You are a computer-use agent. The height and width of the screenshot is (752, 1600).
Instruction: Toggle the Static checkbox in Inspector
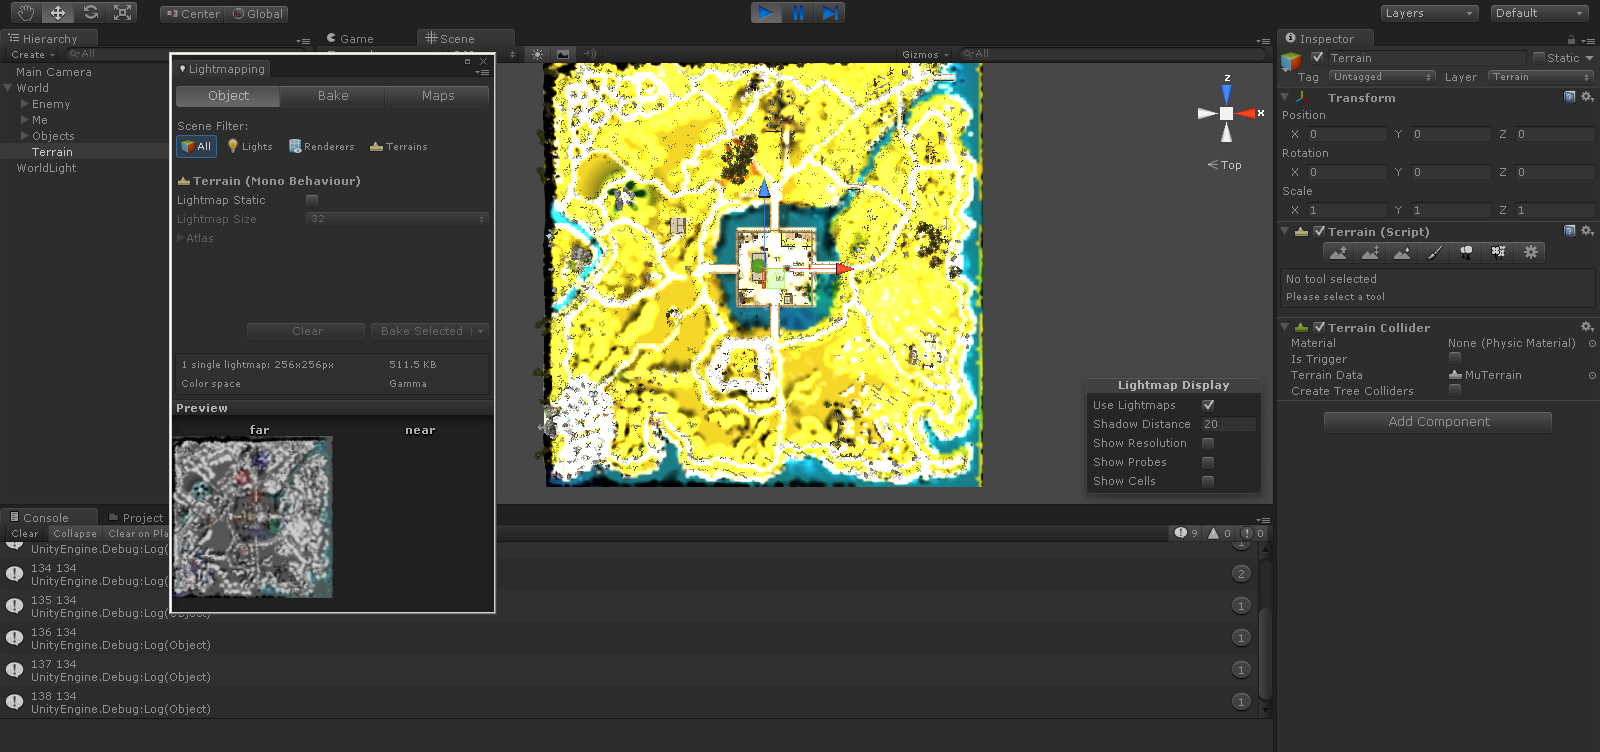[1539, 58]
